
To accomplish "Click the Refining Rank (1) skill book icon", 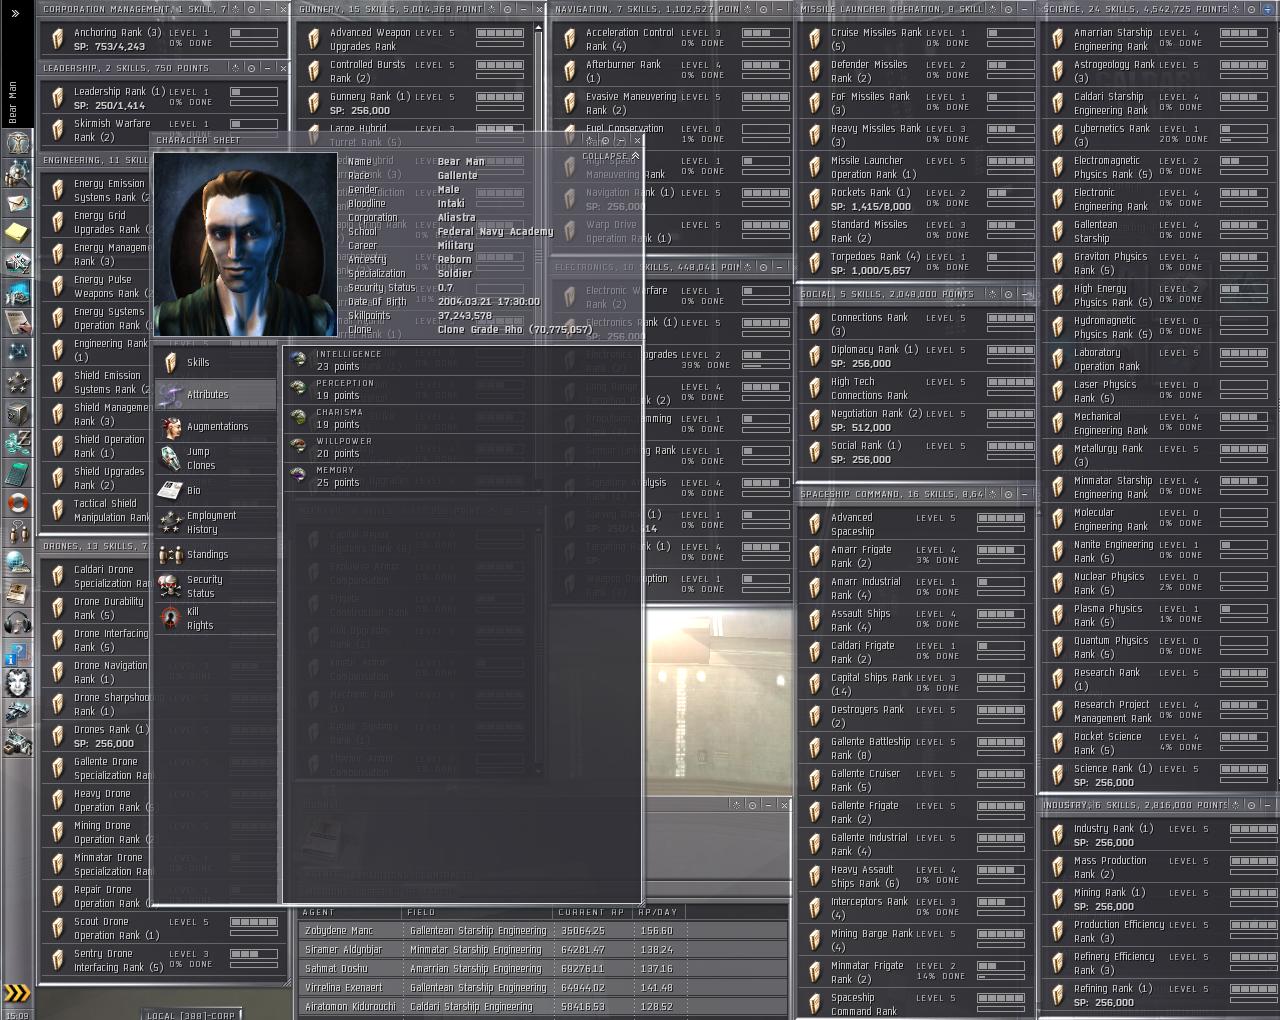I will (1058, 995).
